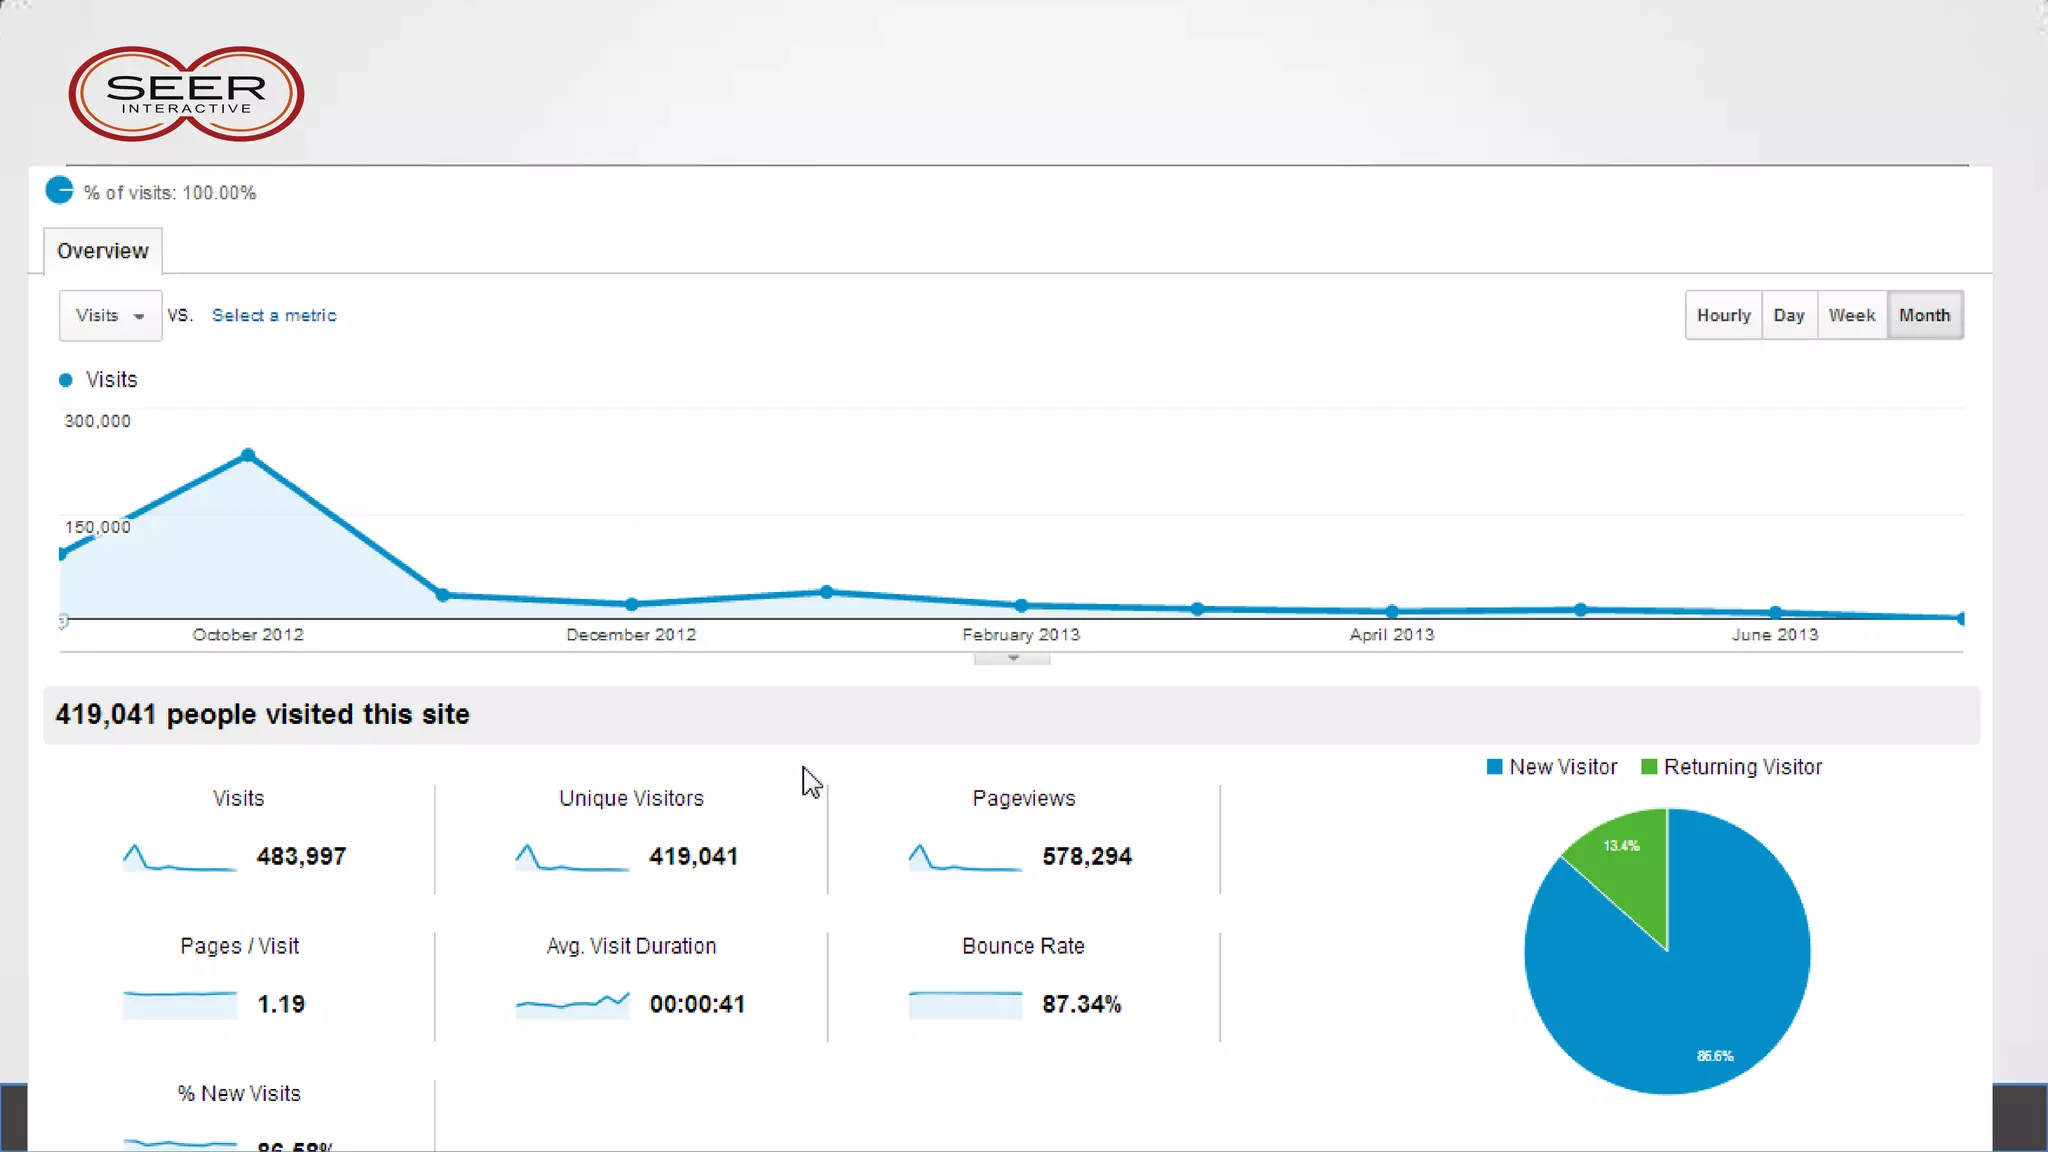The image size is (2048, 1152).
Task: Click the Bounce Rate sparkline graphic
Action: coord(965,1004)
